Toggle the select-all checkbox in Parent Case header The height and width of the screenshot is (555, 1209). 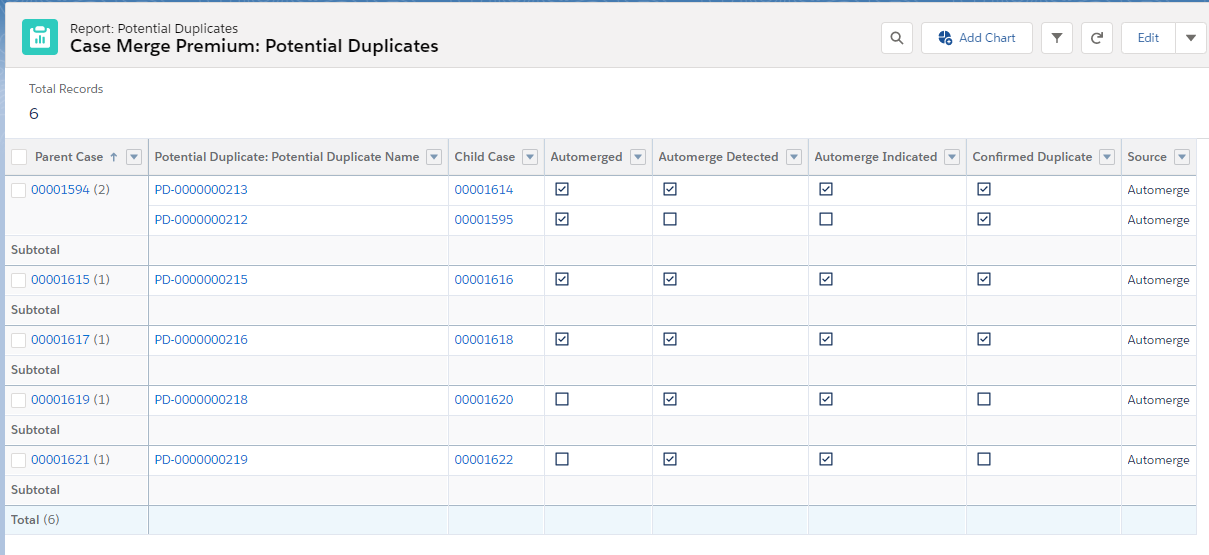19,157
